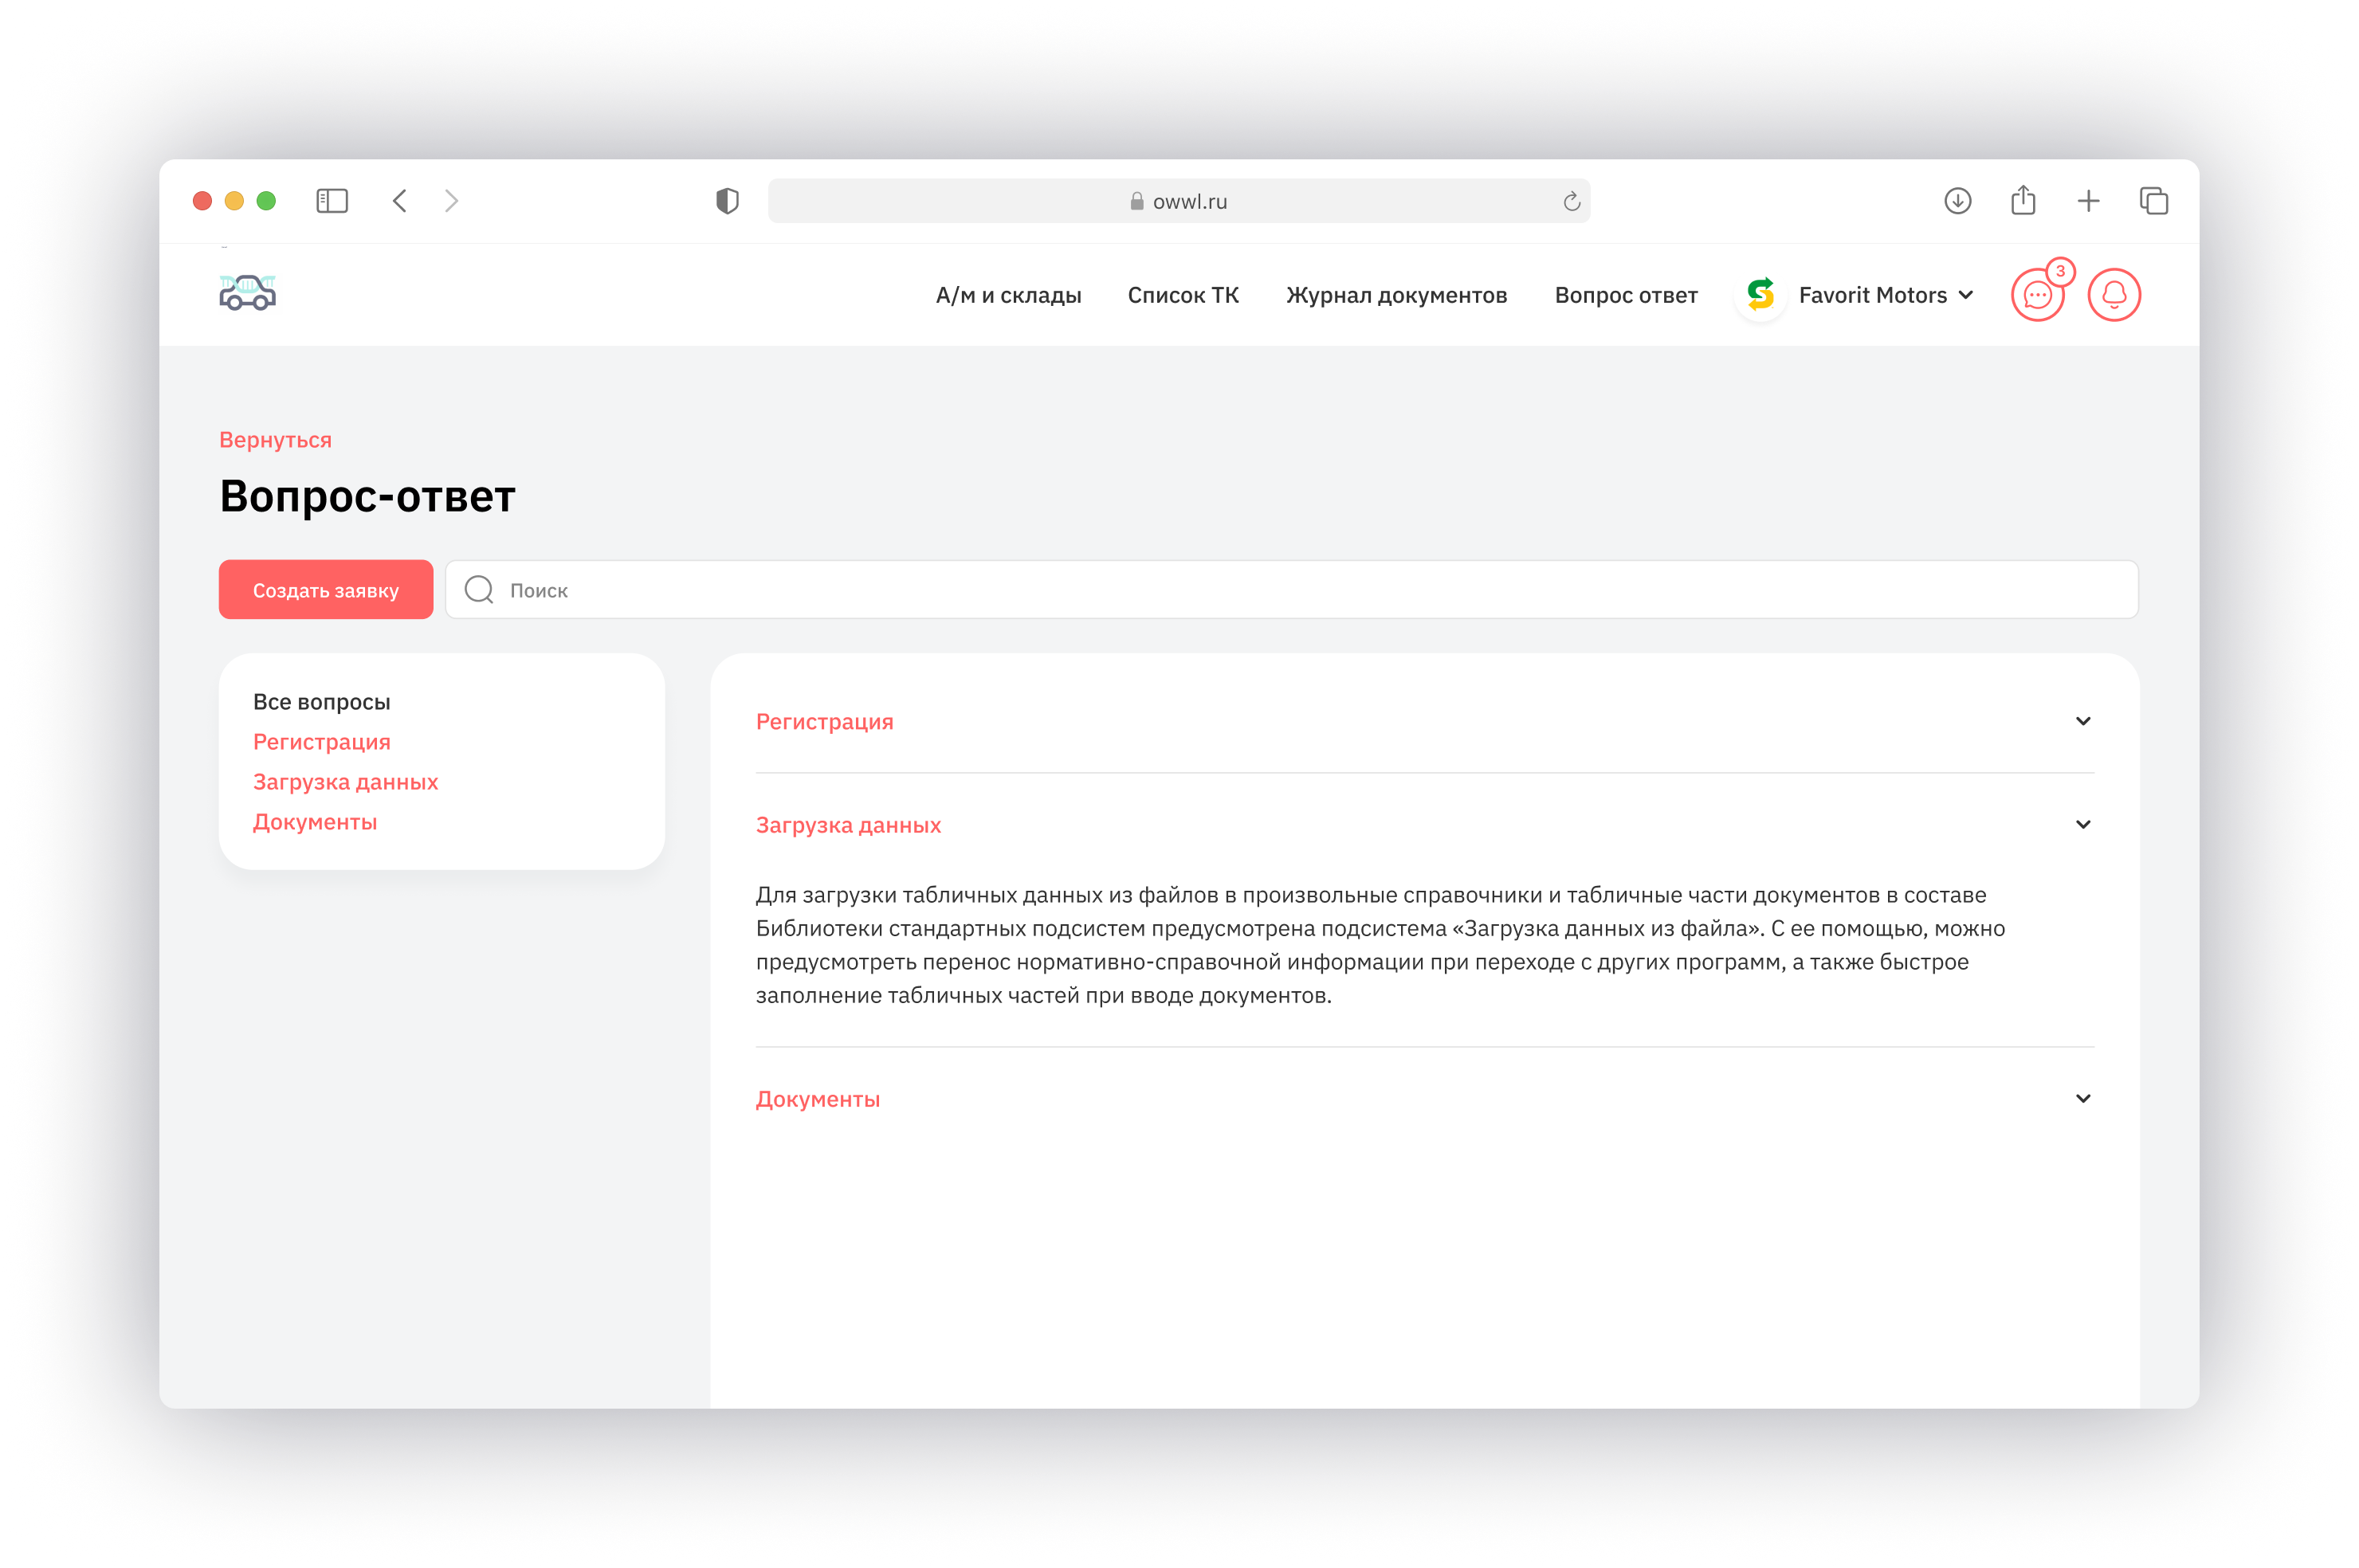Select Все вопросы in the sidebar
This screenshot has height=1568, width=2359.
(321, 702)
